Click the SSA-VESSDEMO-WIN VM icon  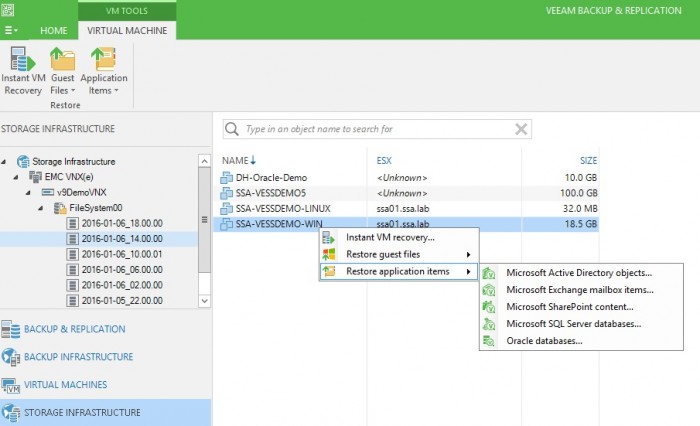tap(226, 224)
